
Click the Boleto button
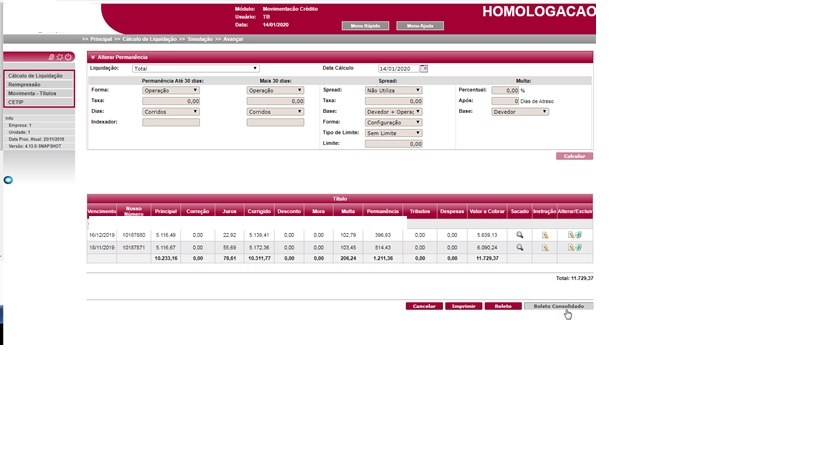503,306
